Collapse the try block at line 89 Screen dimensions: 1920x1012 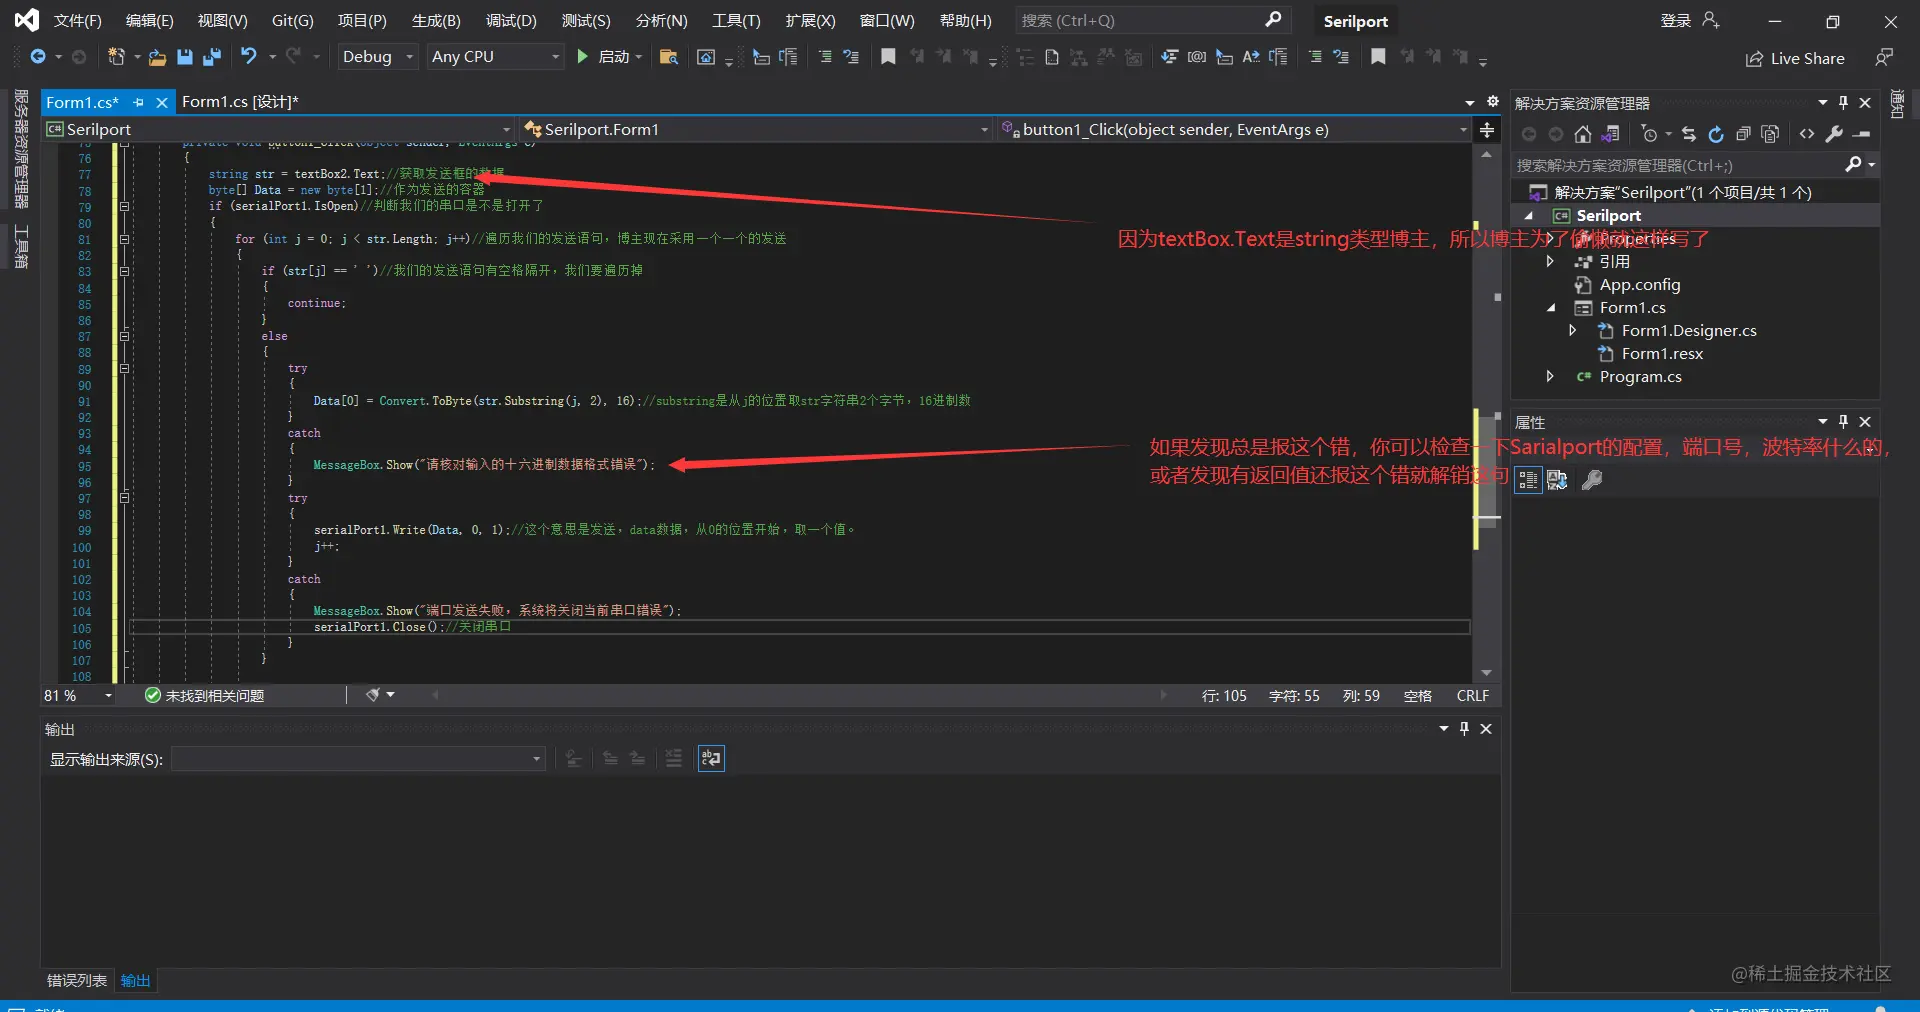[x=125, y=368]
